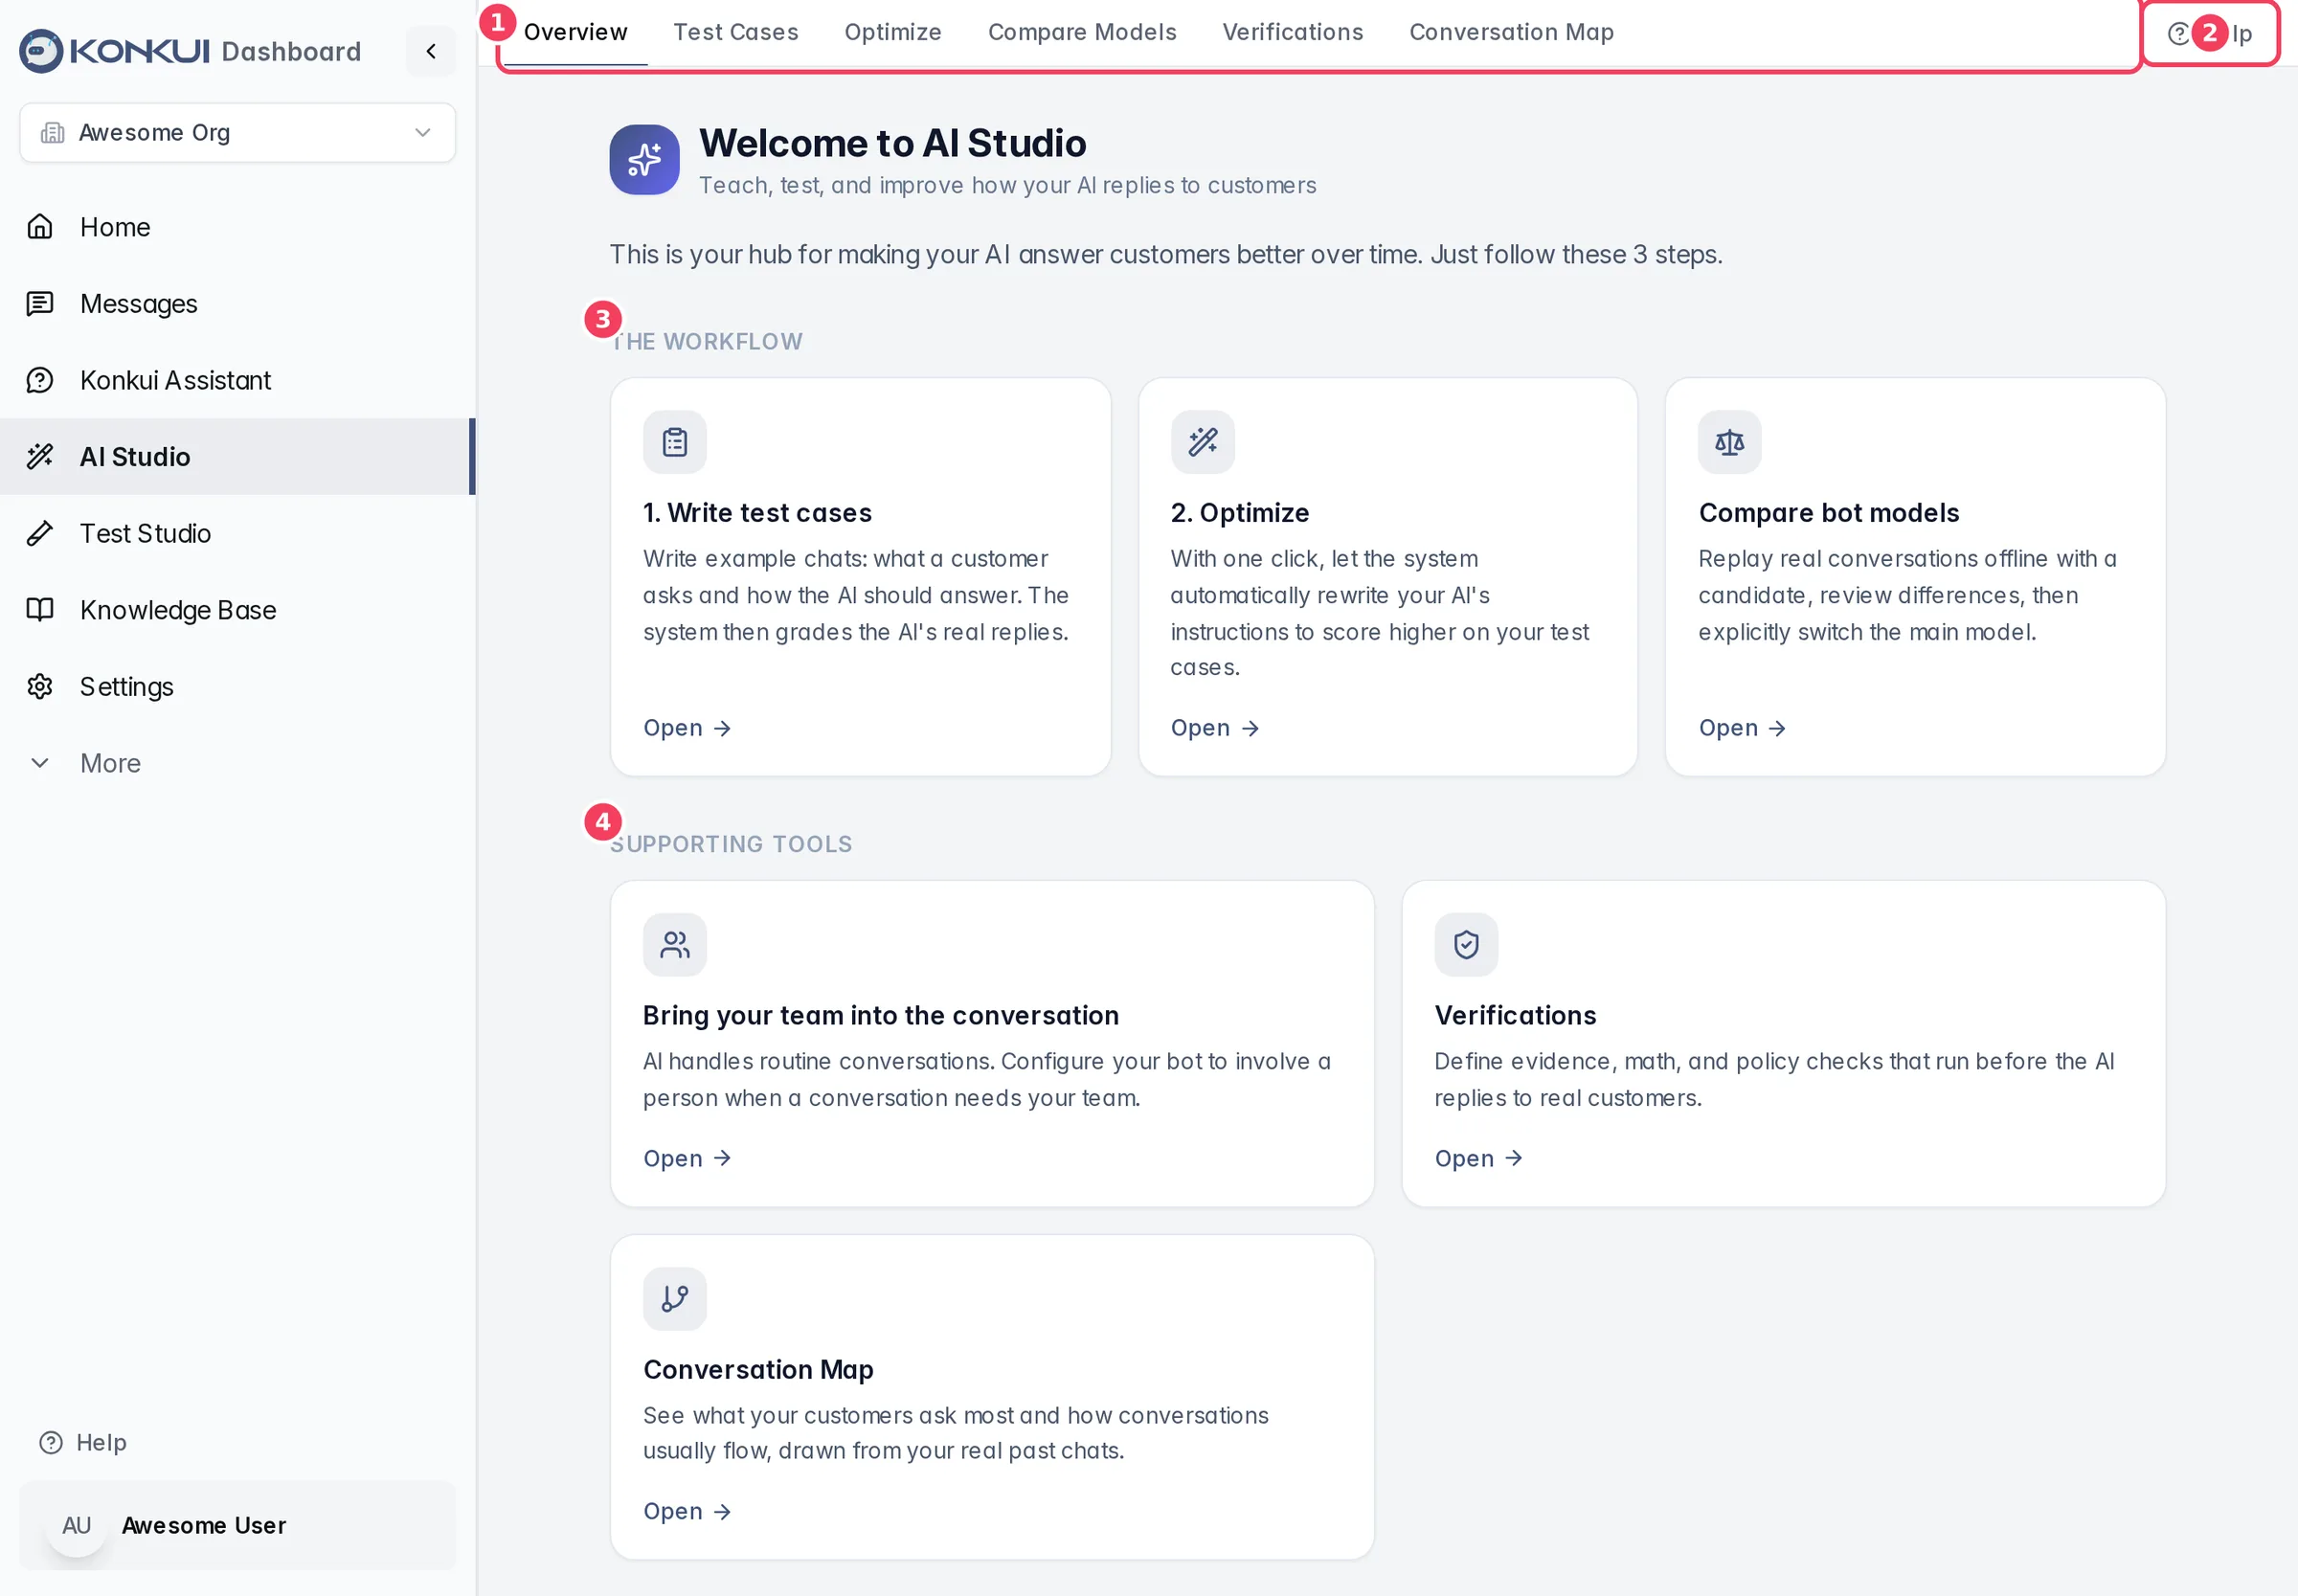Collapse the sidebar with the chevron button

[x=431, y=51]
